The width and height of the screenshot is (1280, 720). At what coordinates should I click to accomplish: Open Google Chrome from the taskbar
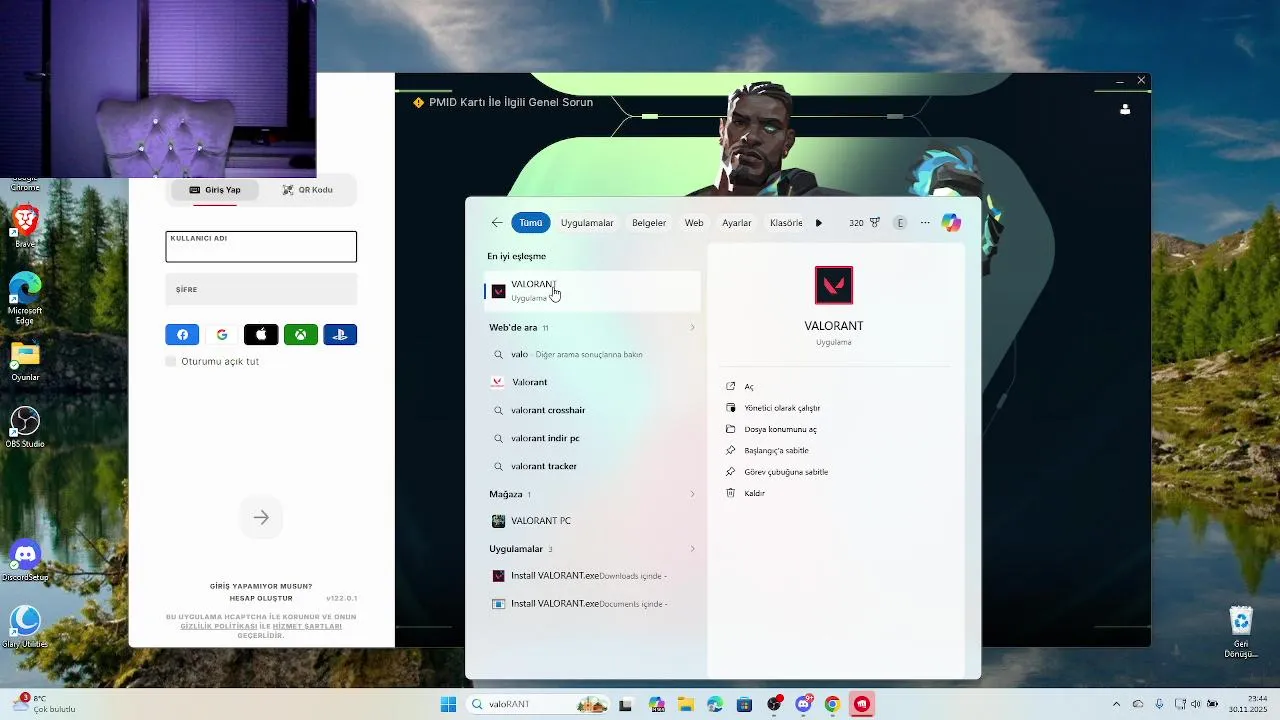[832, 704]
